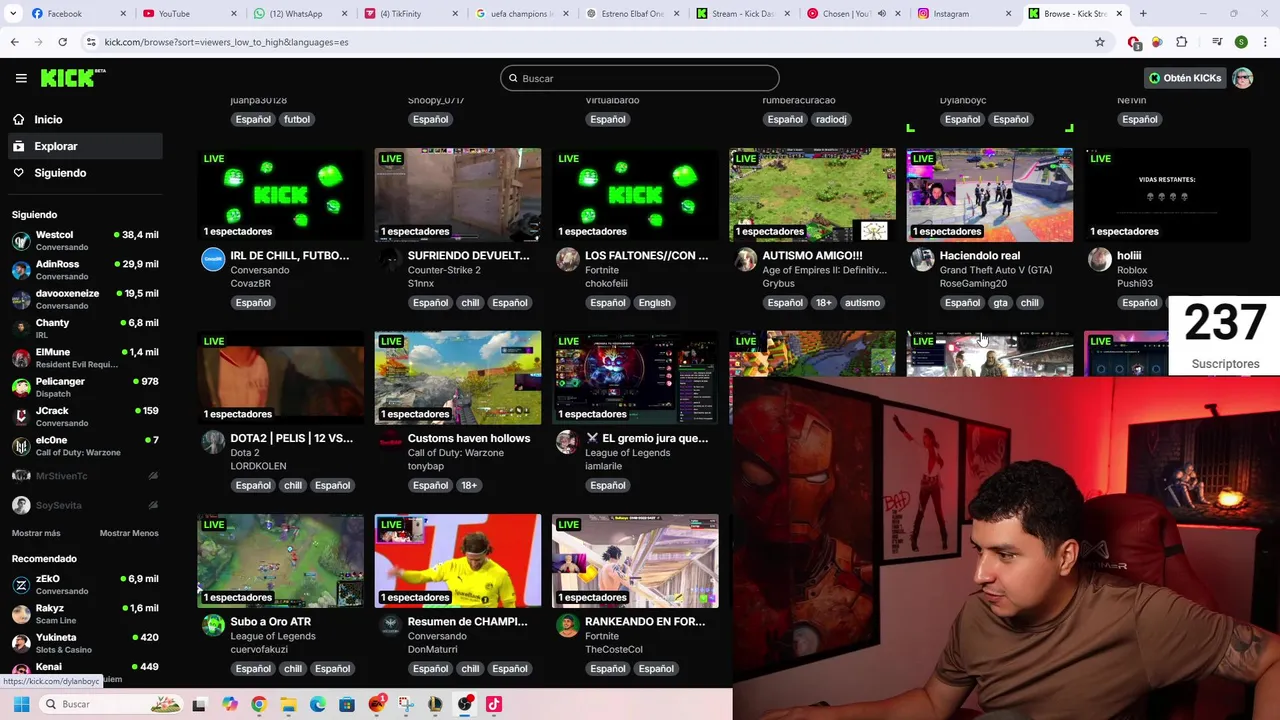
Task: Click Grybus streamer avatar
Action: click(745, 260)
